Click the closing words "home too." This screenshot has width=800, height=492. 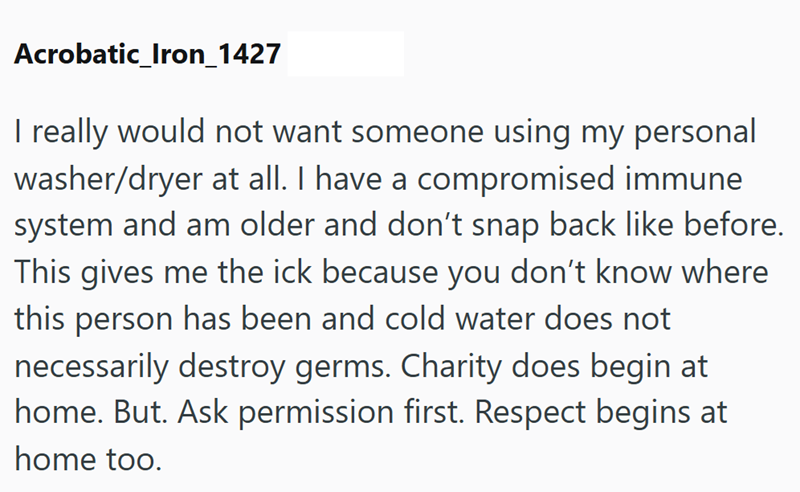[88, 459]
